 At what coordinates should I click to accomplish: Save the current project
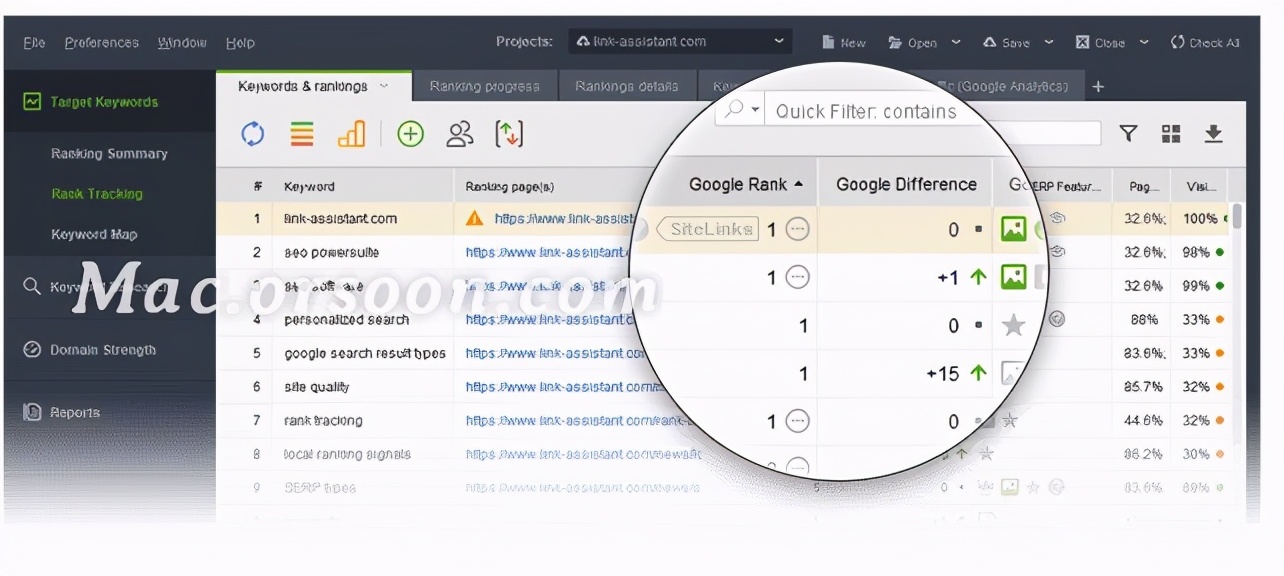coord(1006,43)
